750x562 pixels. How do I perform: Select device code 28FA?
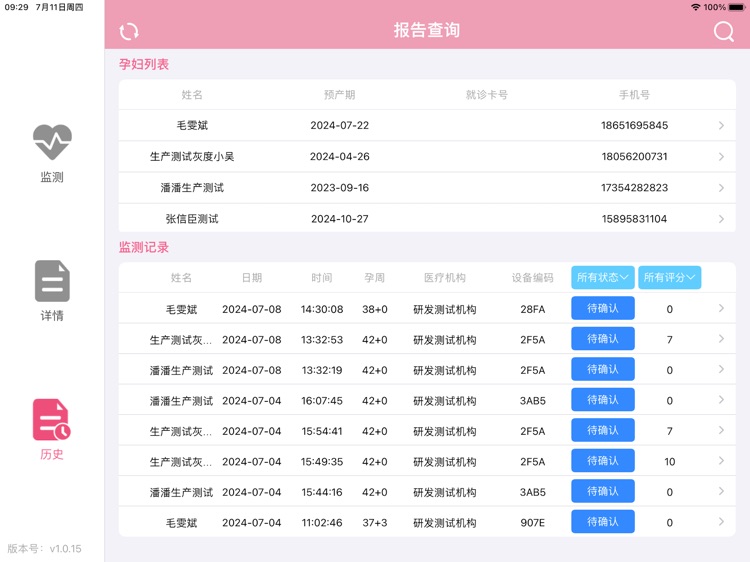pyautogui.click(x=532, y=309)
